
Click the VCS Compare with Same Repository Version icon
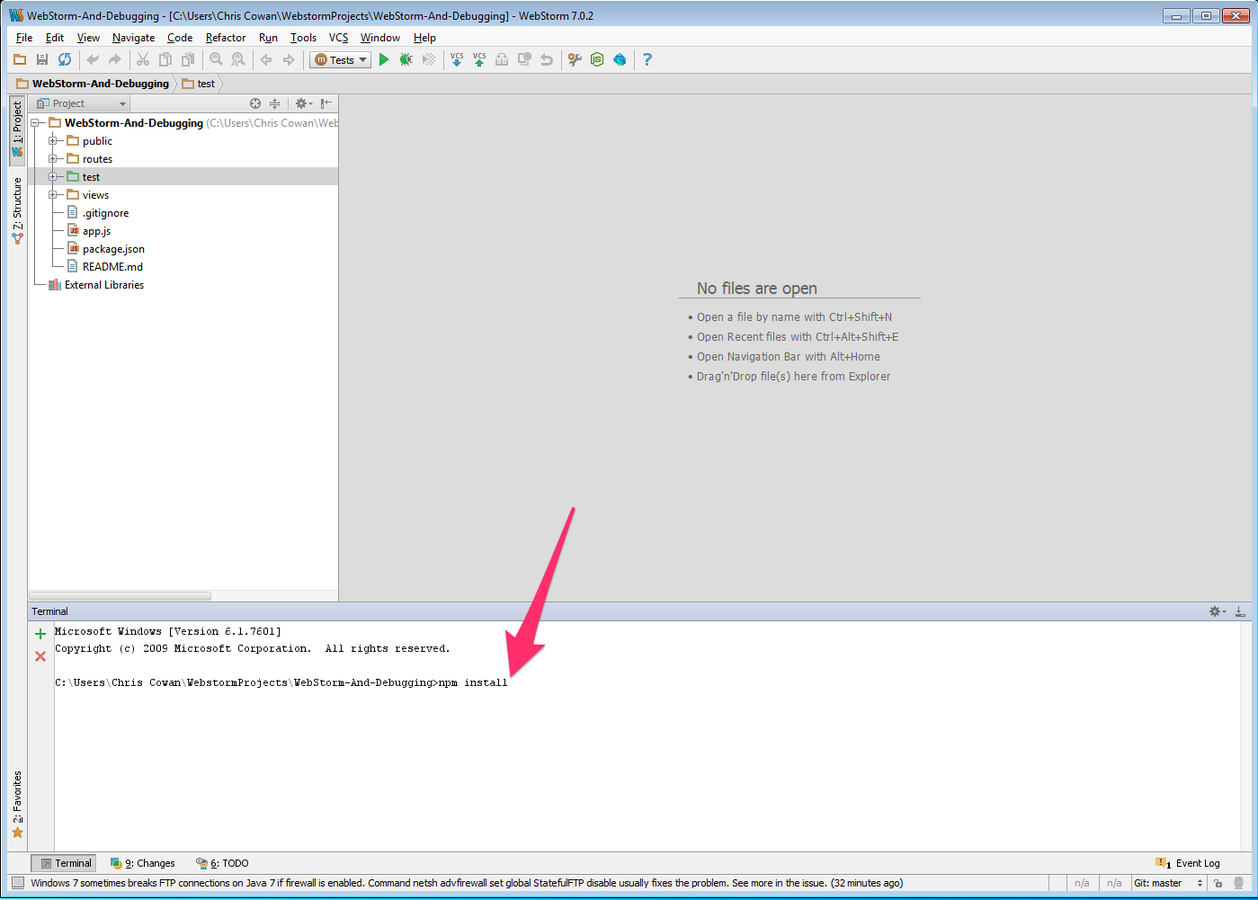coord(502,60)
